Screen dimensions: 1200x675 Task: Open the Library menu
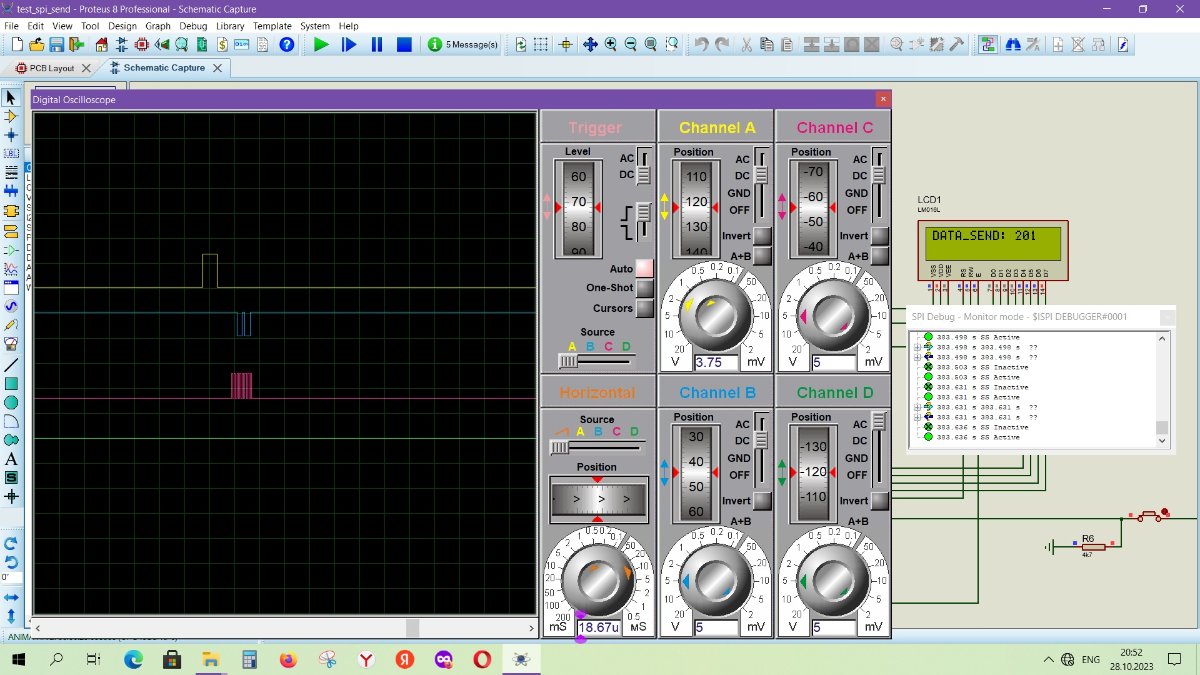[230, 26]
